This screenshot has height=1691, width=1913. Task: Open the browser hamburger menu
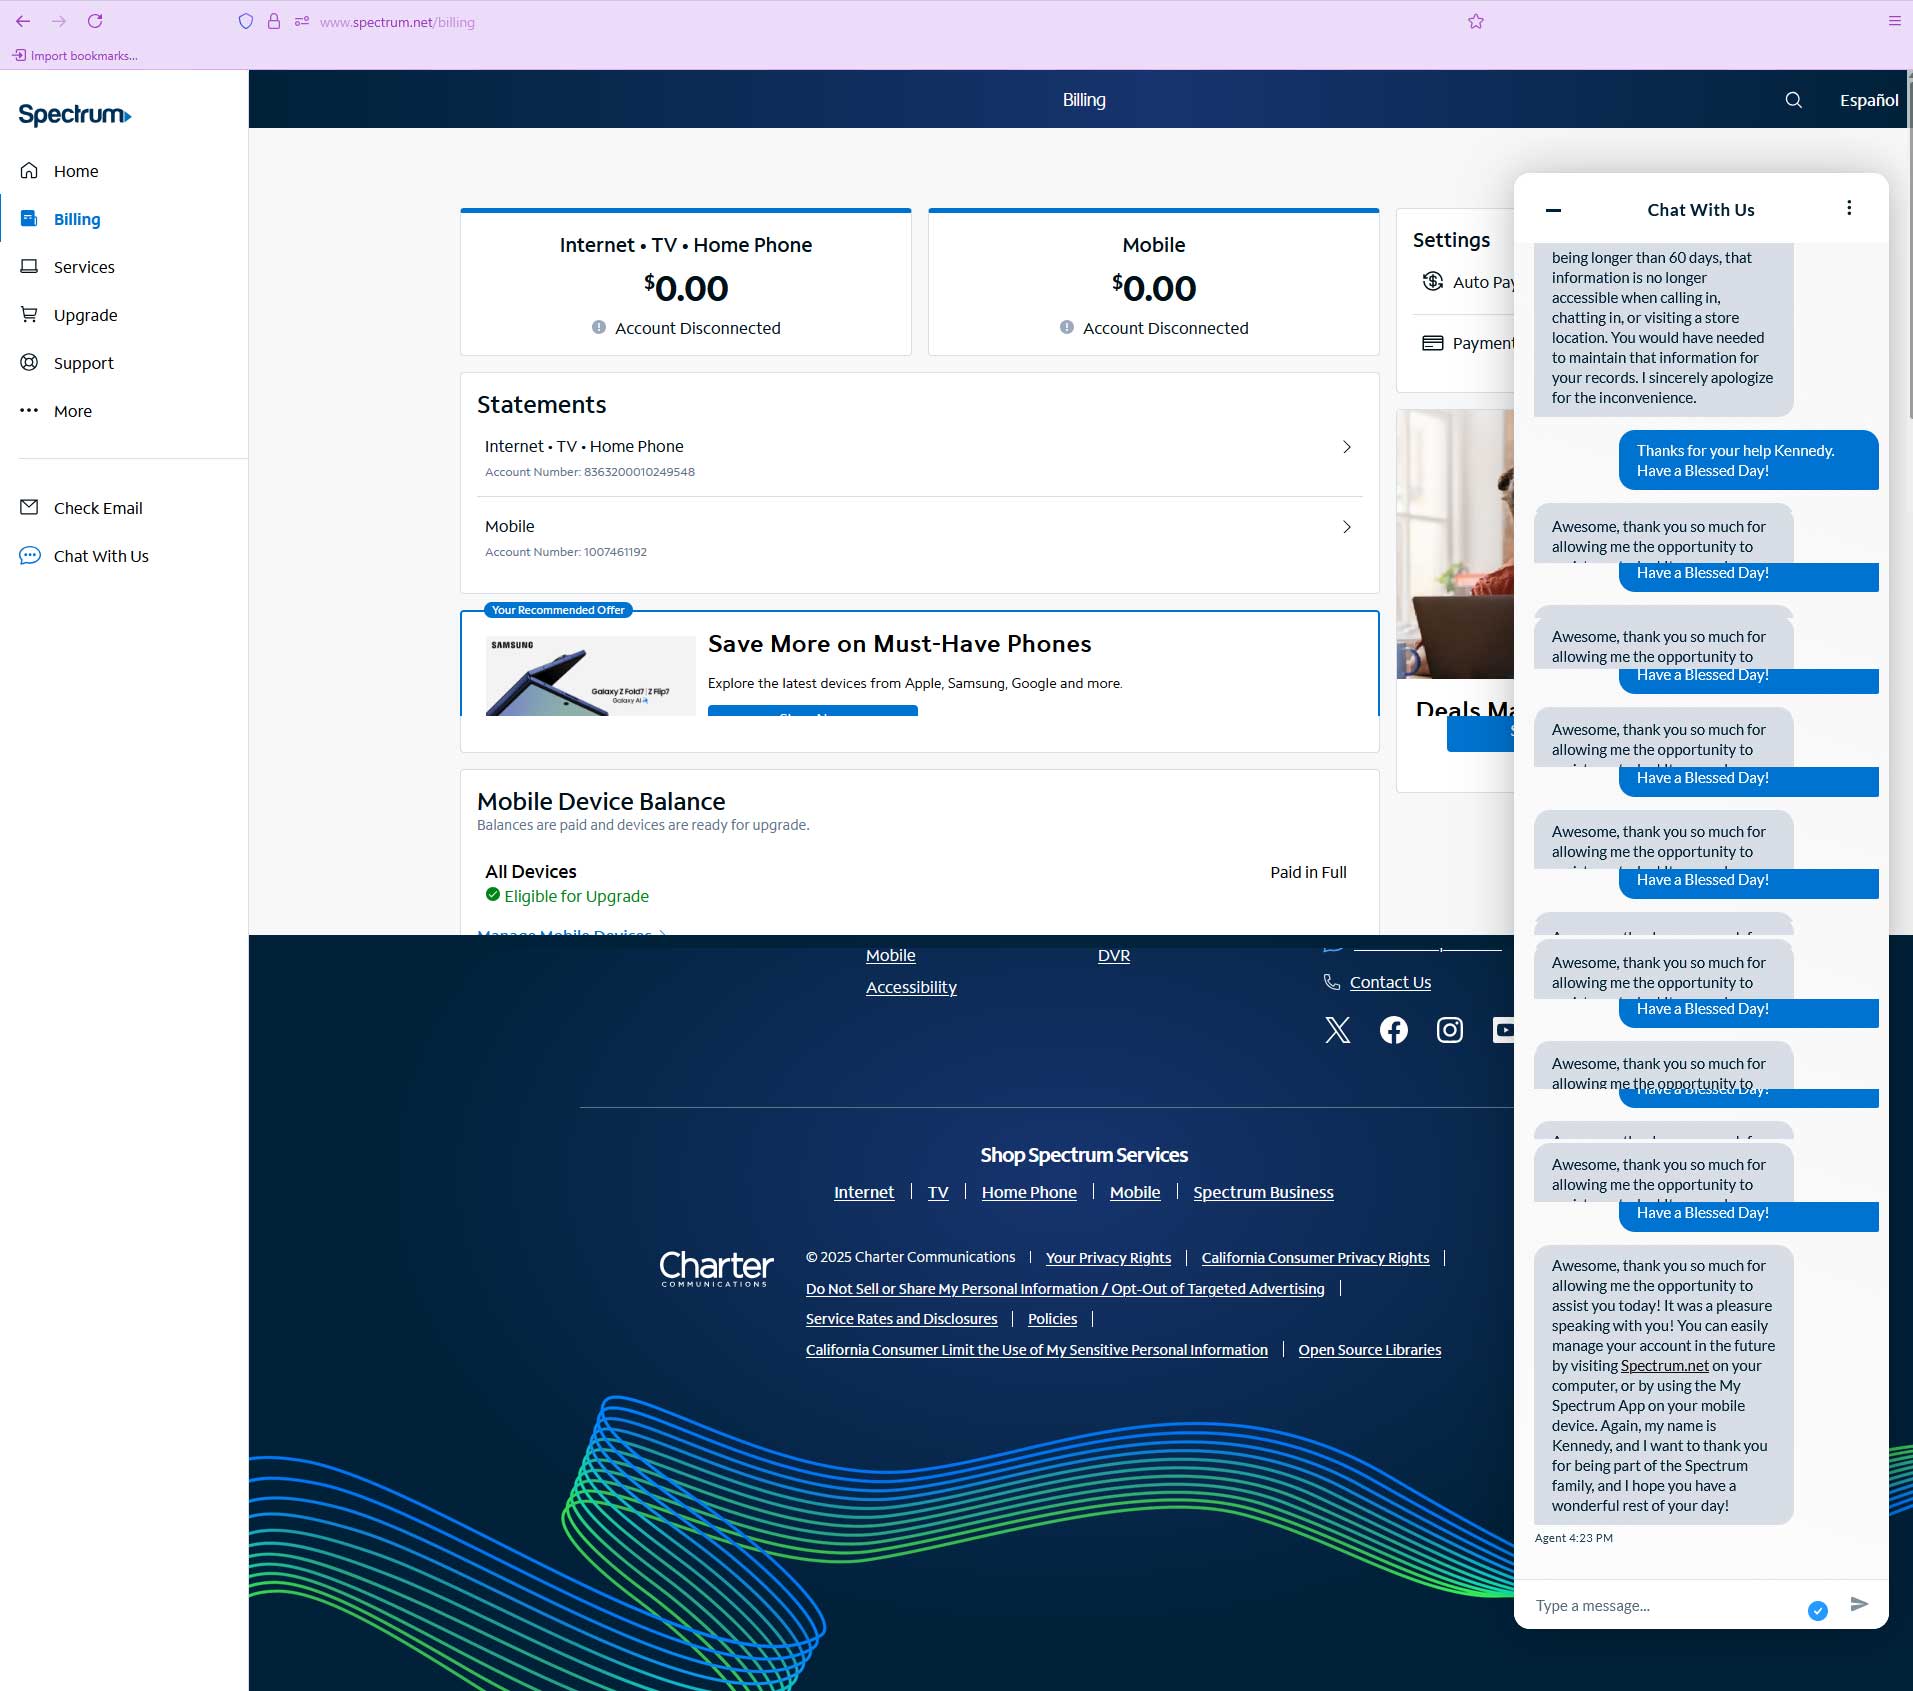[x=1894, y=21]
